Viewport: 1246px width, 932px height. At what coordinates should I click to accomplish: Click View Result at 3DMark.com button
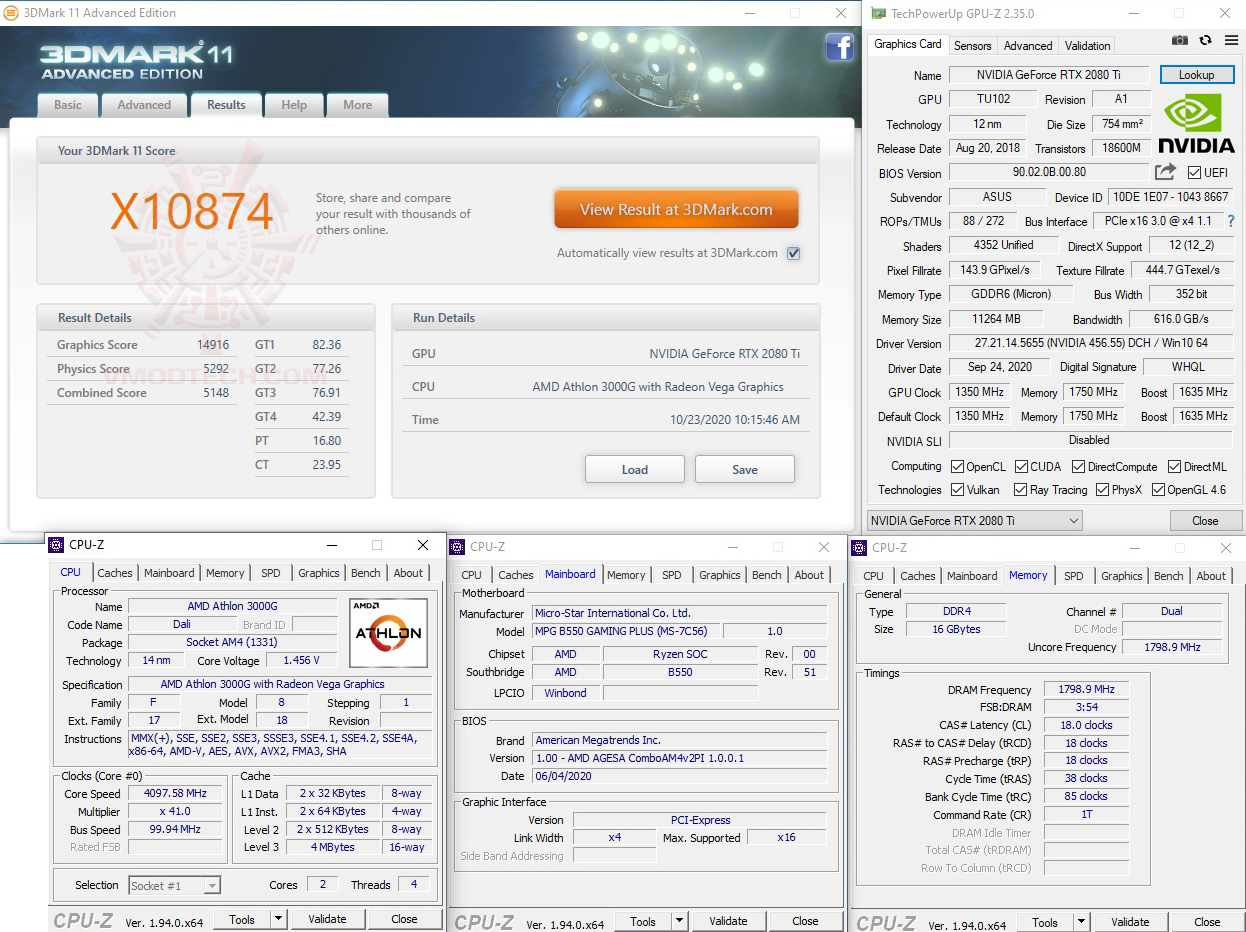coord(676,210)
